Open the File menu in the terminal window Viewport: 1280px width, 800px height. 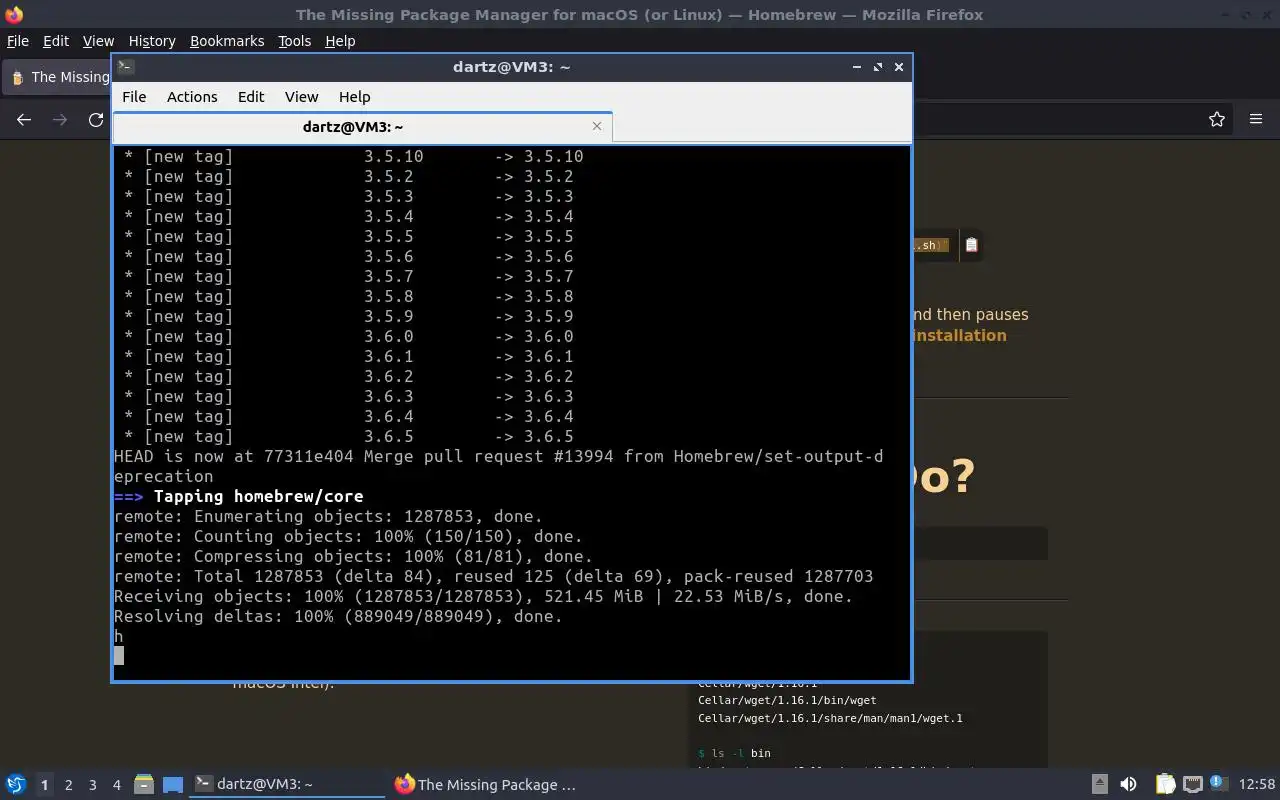coord(134,97)
